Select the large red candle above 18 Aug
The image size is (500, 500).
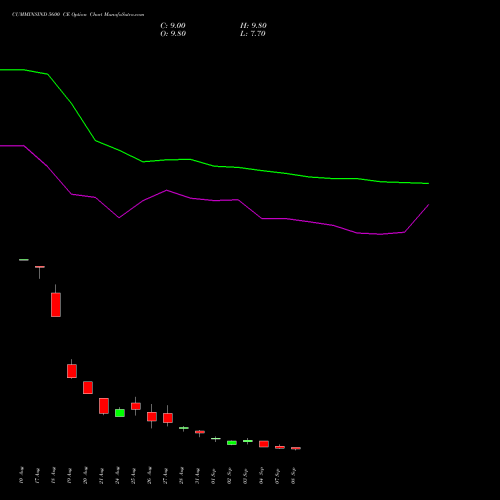pyautogui.click(x=56, y=305)
